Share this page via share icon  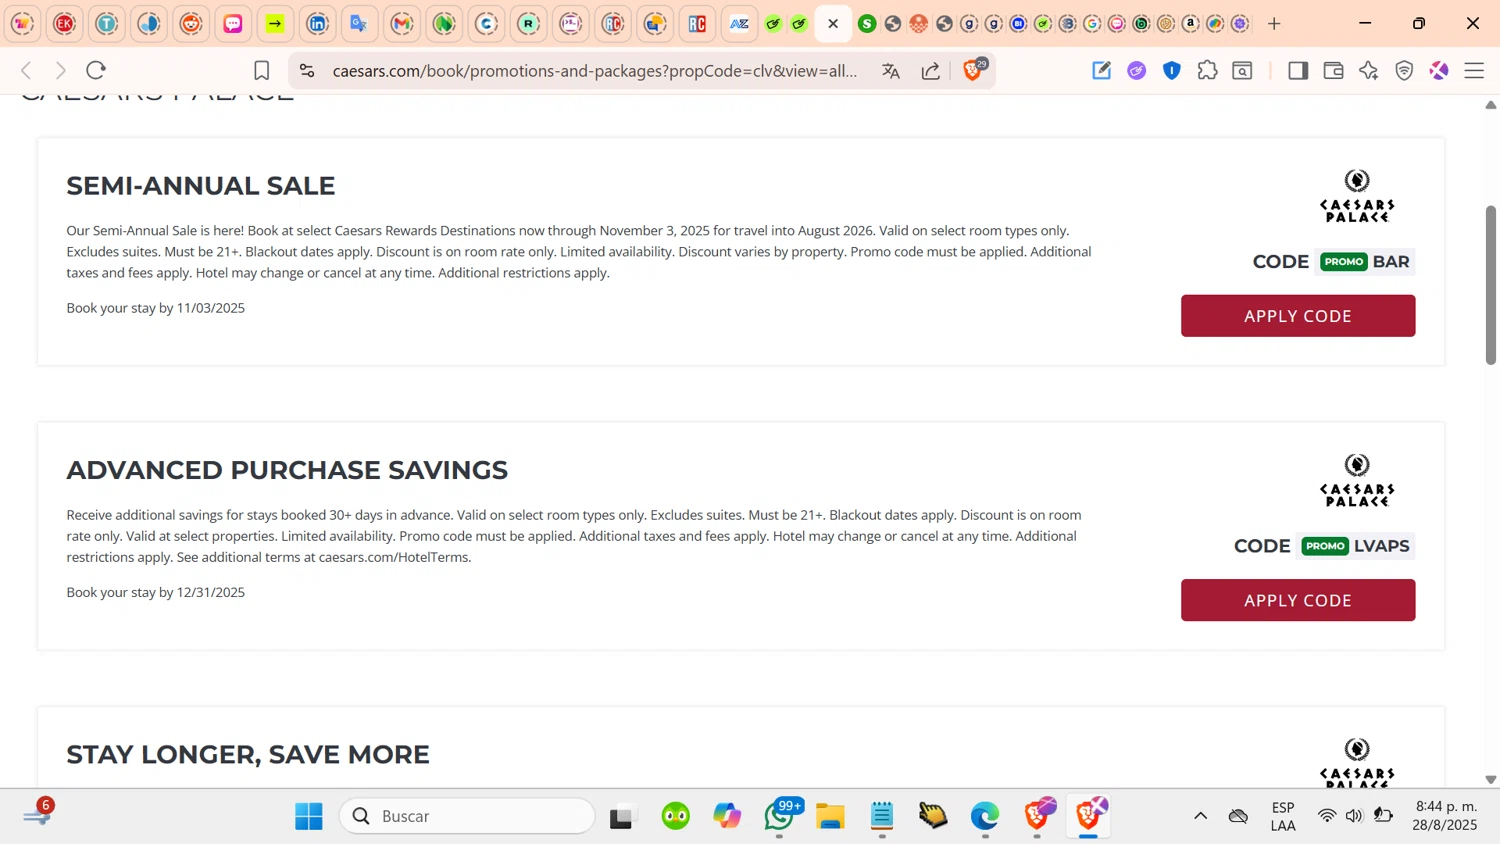pos(931,70)
